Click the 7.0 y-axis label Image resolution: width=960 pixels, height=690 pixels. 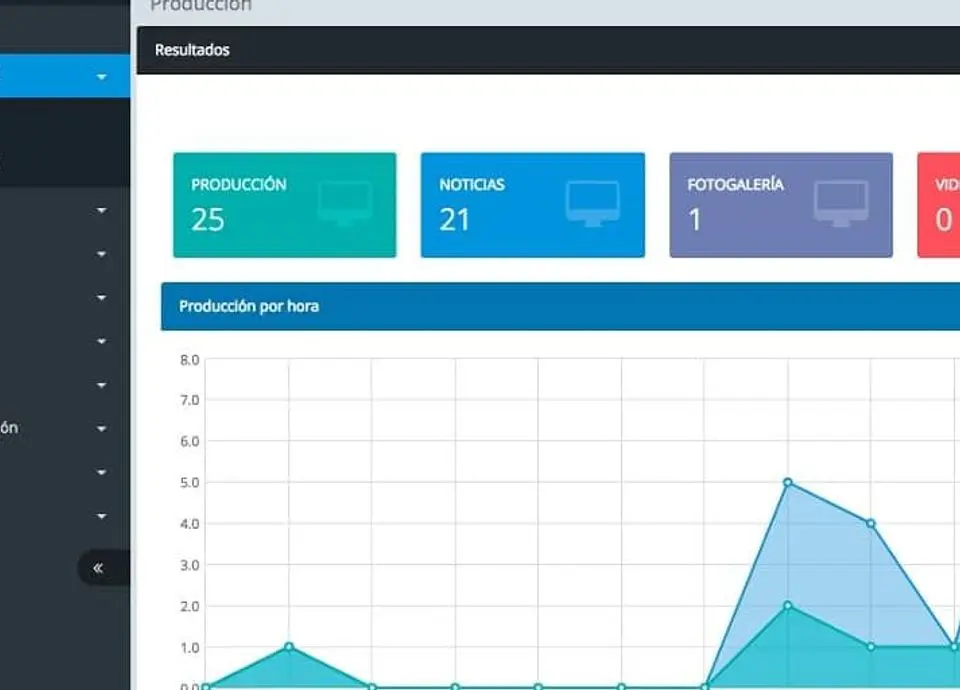coord(189,400)
